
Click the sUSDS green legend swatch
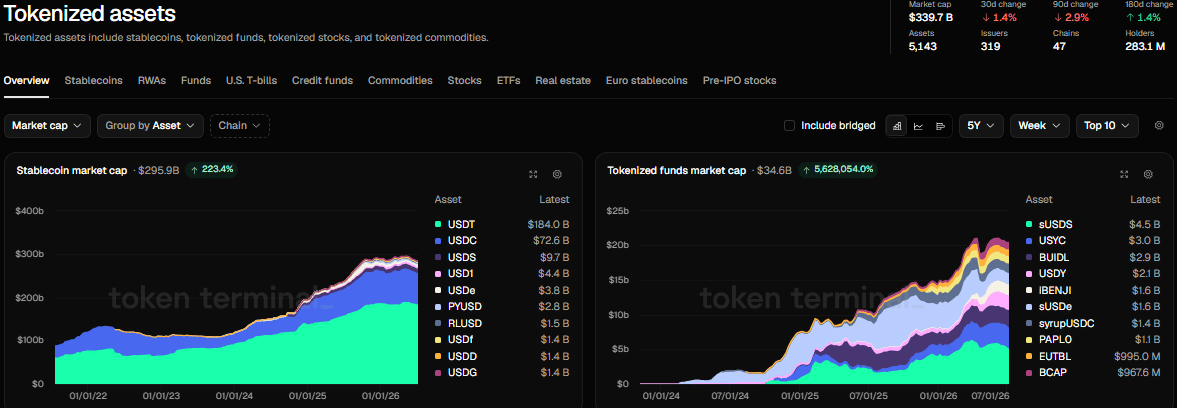coord(1028,224)
